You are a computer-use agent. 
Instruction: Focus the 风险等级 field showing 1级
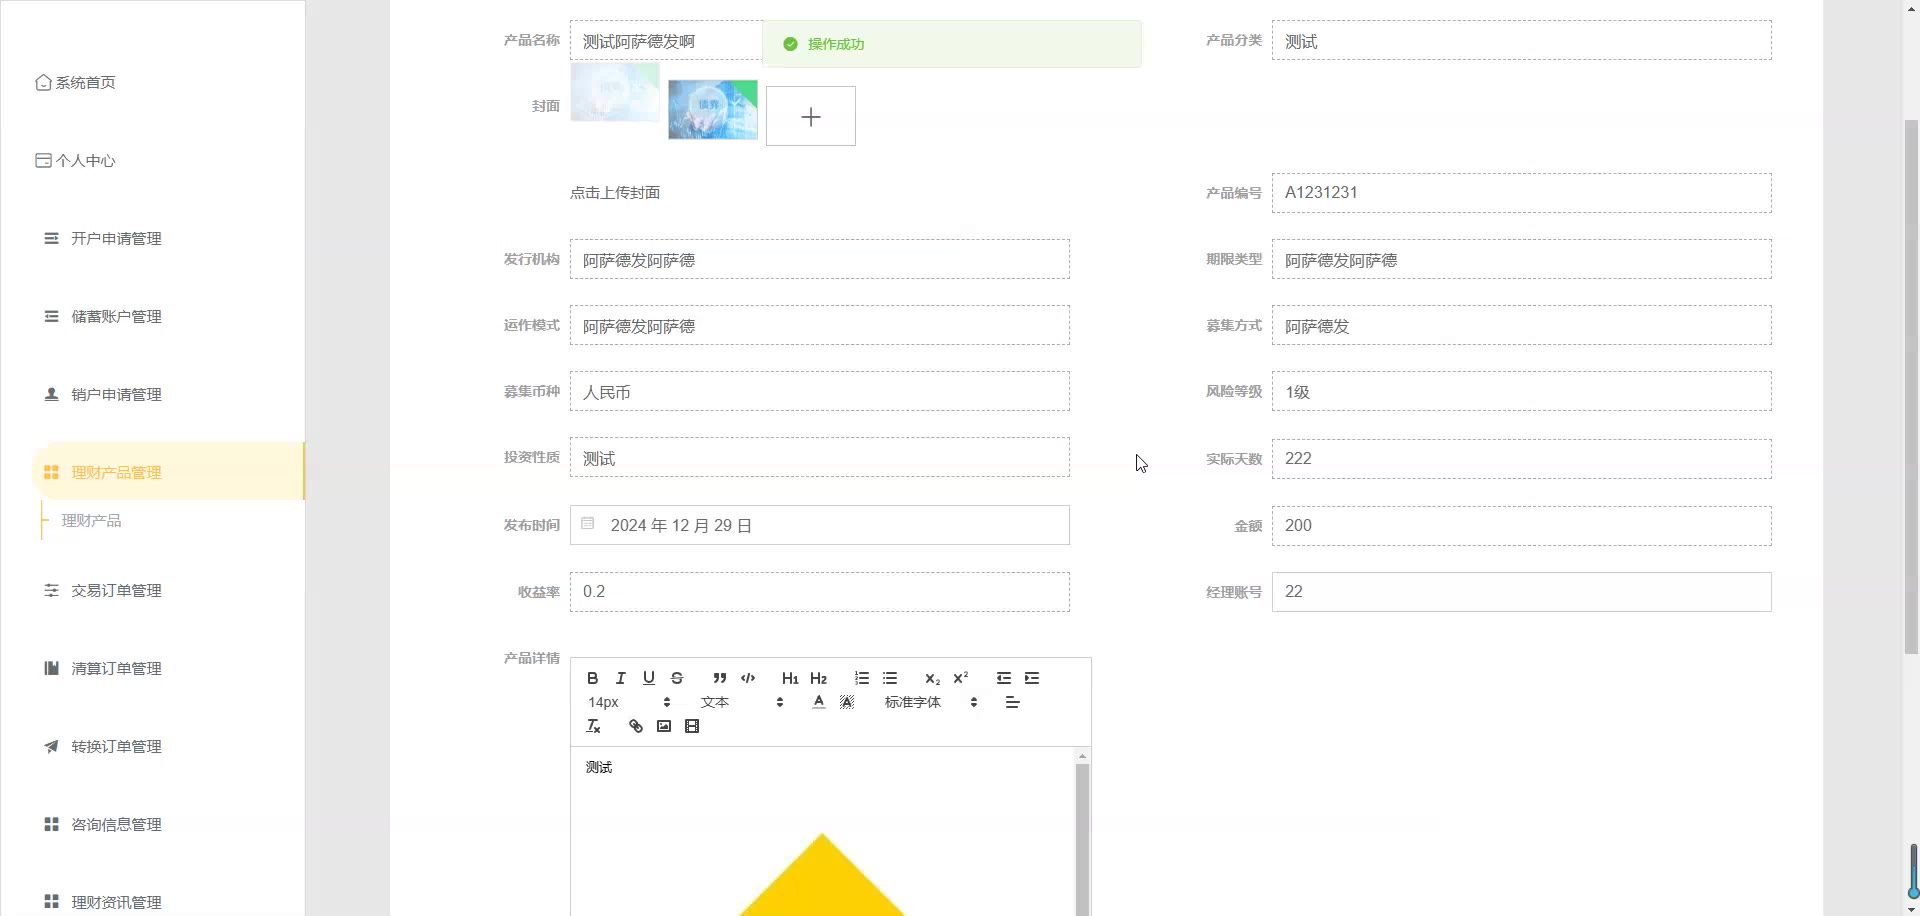tap(1522, 391)
